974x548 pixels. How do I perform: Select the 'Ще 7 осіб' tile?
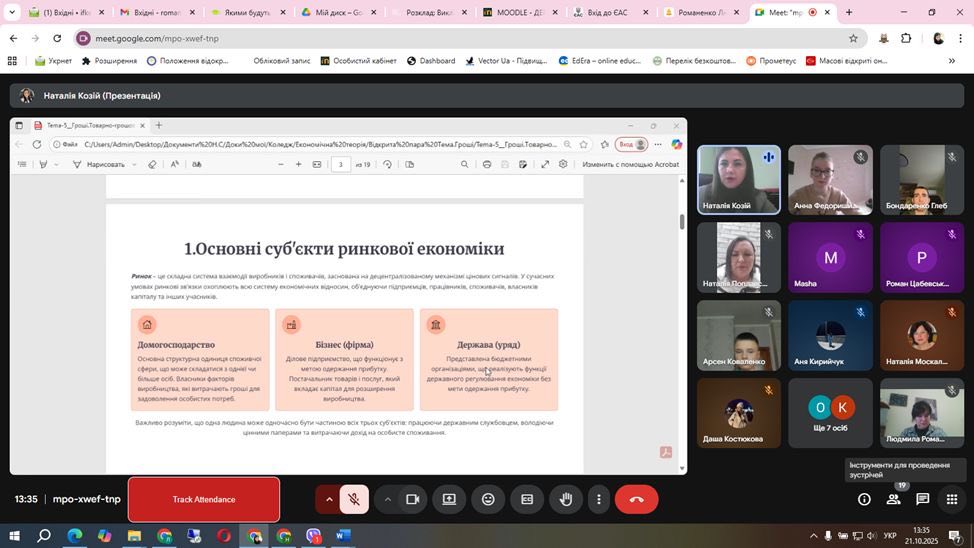pos(830,413)
